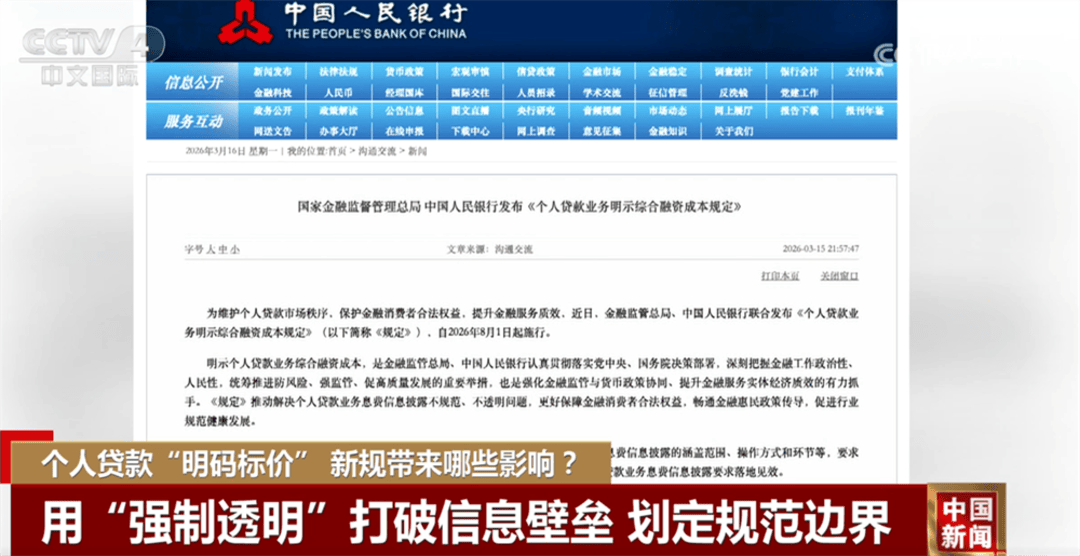Screen dimensions: 1080x556
Task: Set font size to small (小)
Action: pos(236,249)
